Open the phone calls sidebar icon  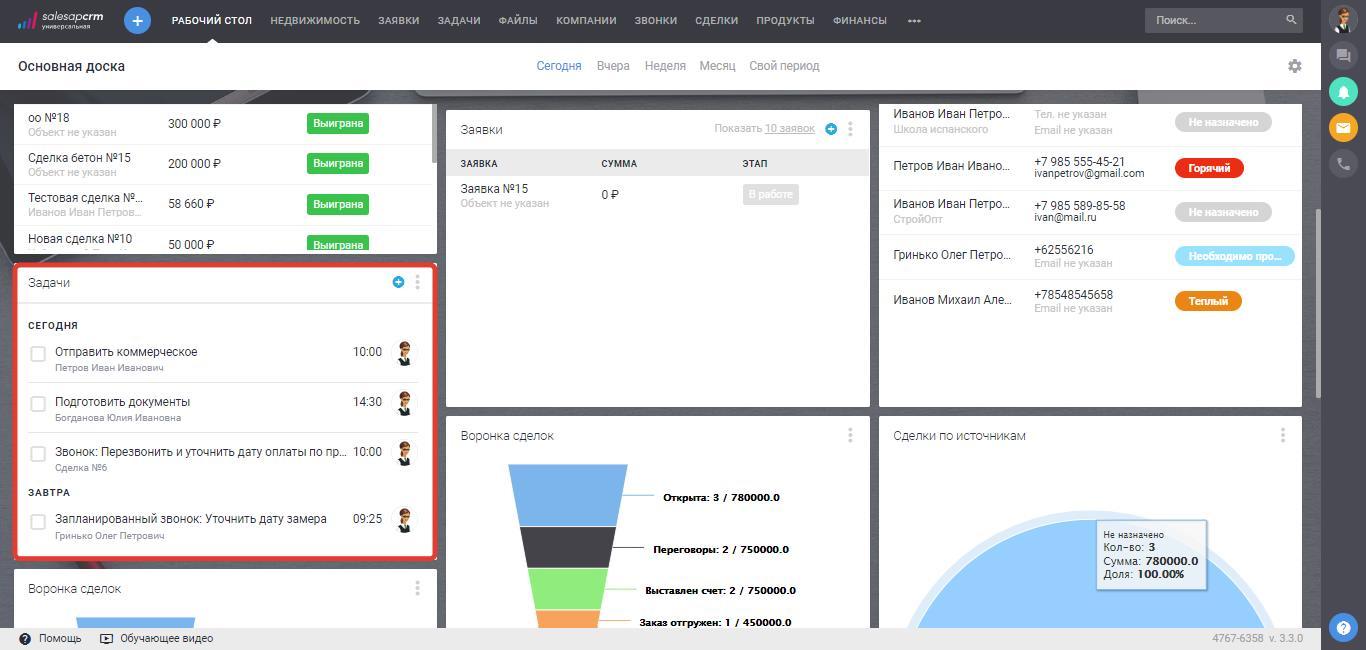(1343, 163)
